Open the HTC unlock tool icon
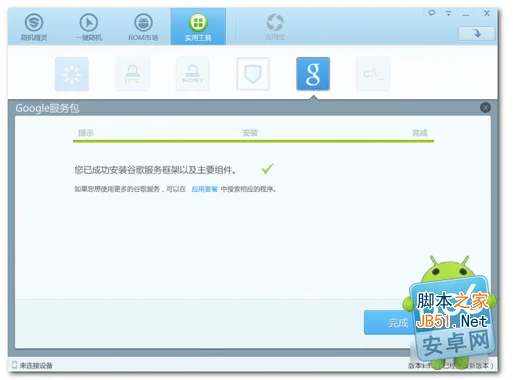This screenshot has width=513, height=380. (x=132, y=74)
